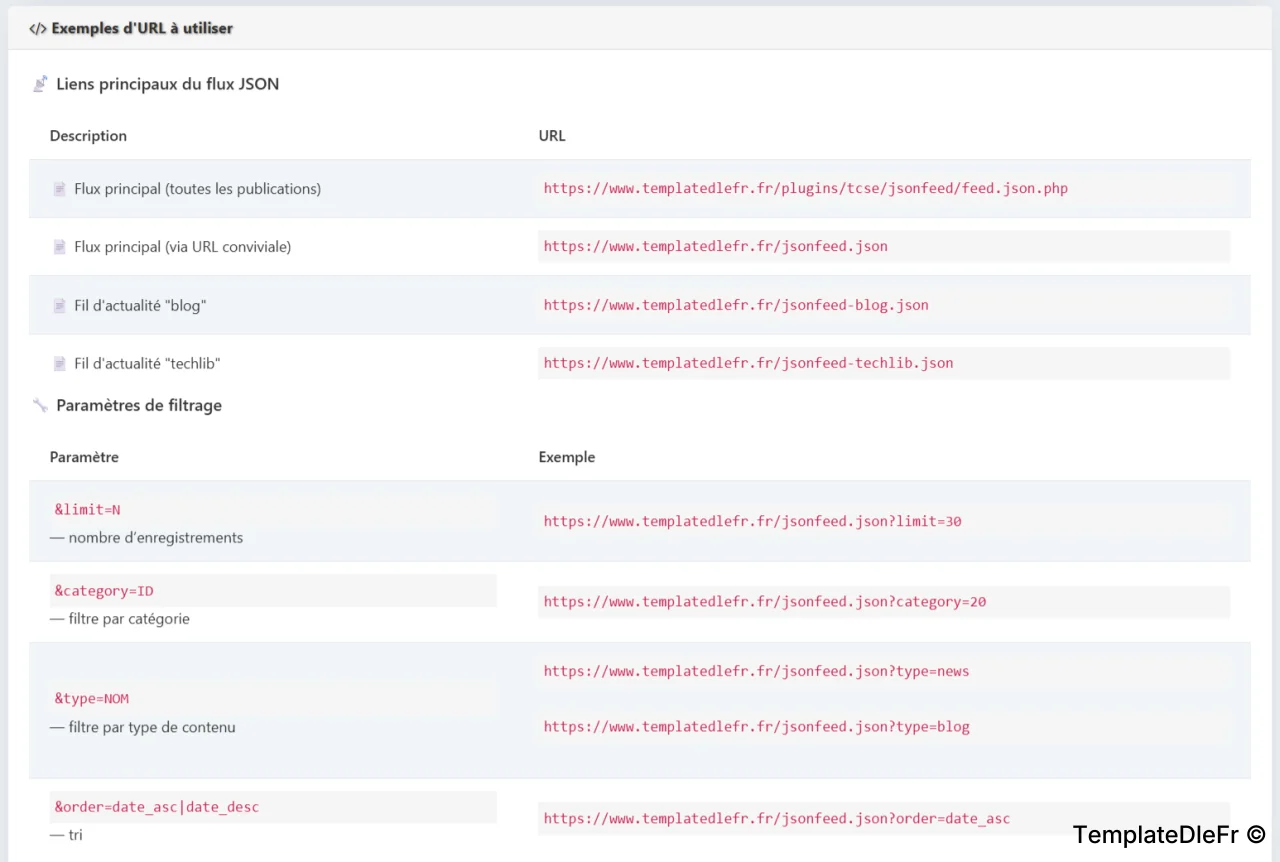Click the icon beside Liens principaux du flux JSON
Screen dimensions: 1280x862
click(x=40, y=84)
